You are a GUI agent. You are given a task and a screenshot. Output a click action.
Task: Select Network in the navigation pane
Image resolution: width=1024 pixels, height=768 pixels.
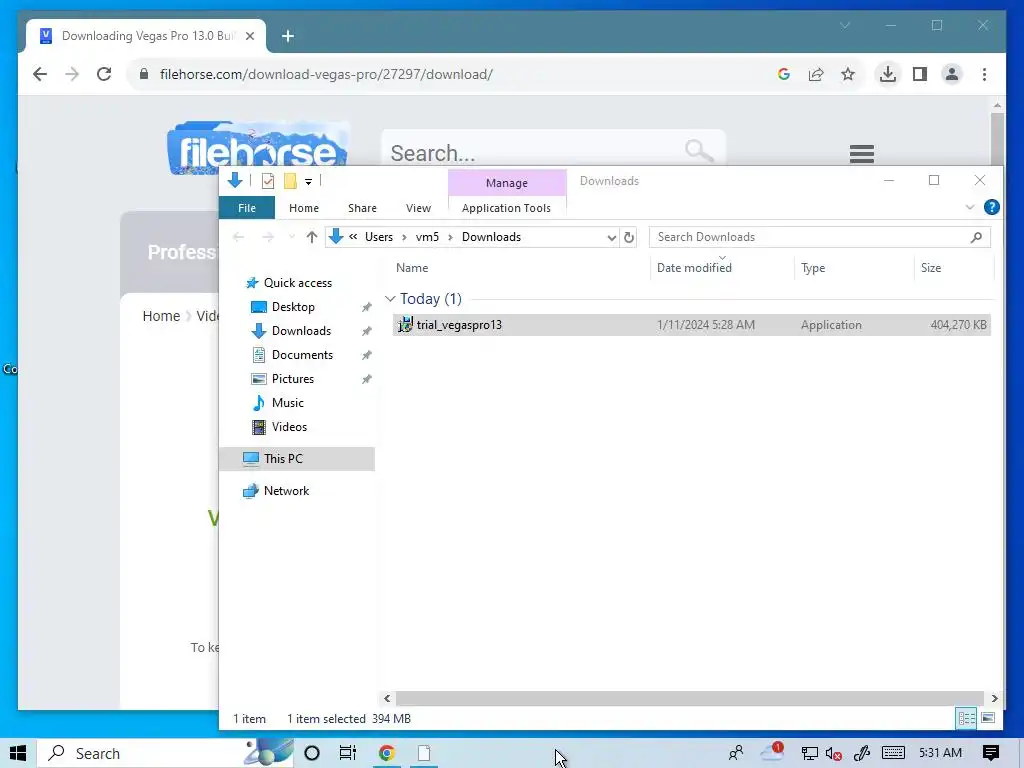click(286, 491)
